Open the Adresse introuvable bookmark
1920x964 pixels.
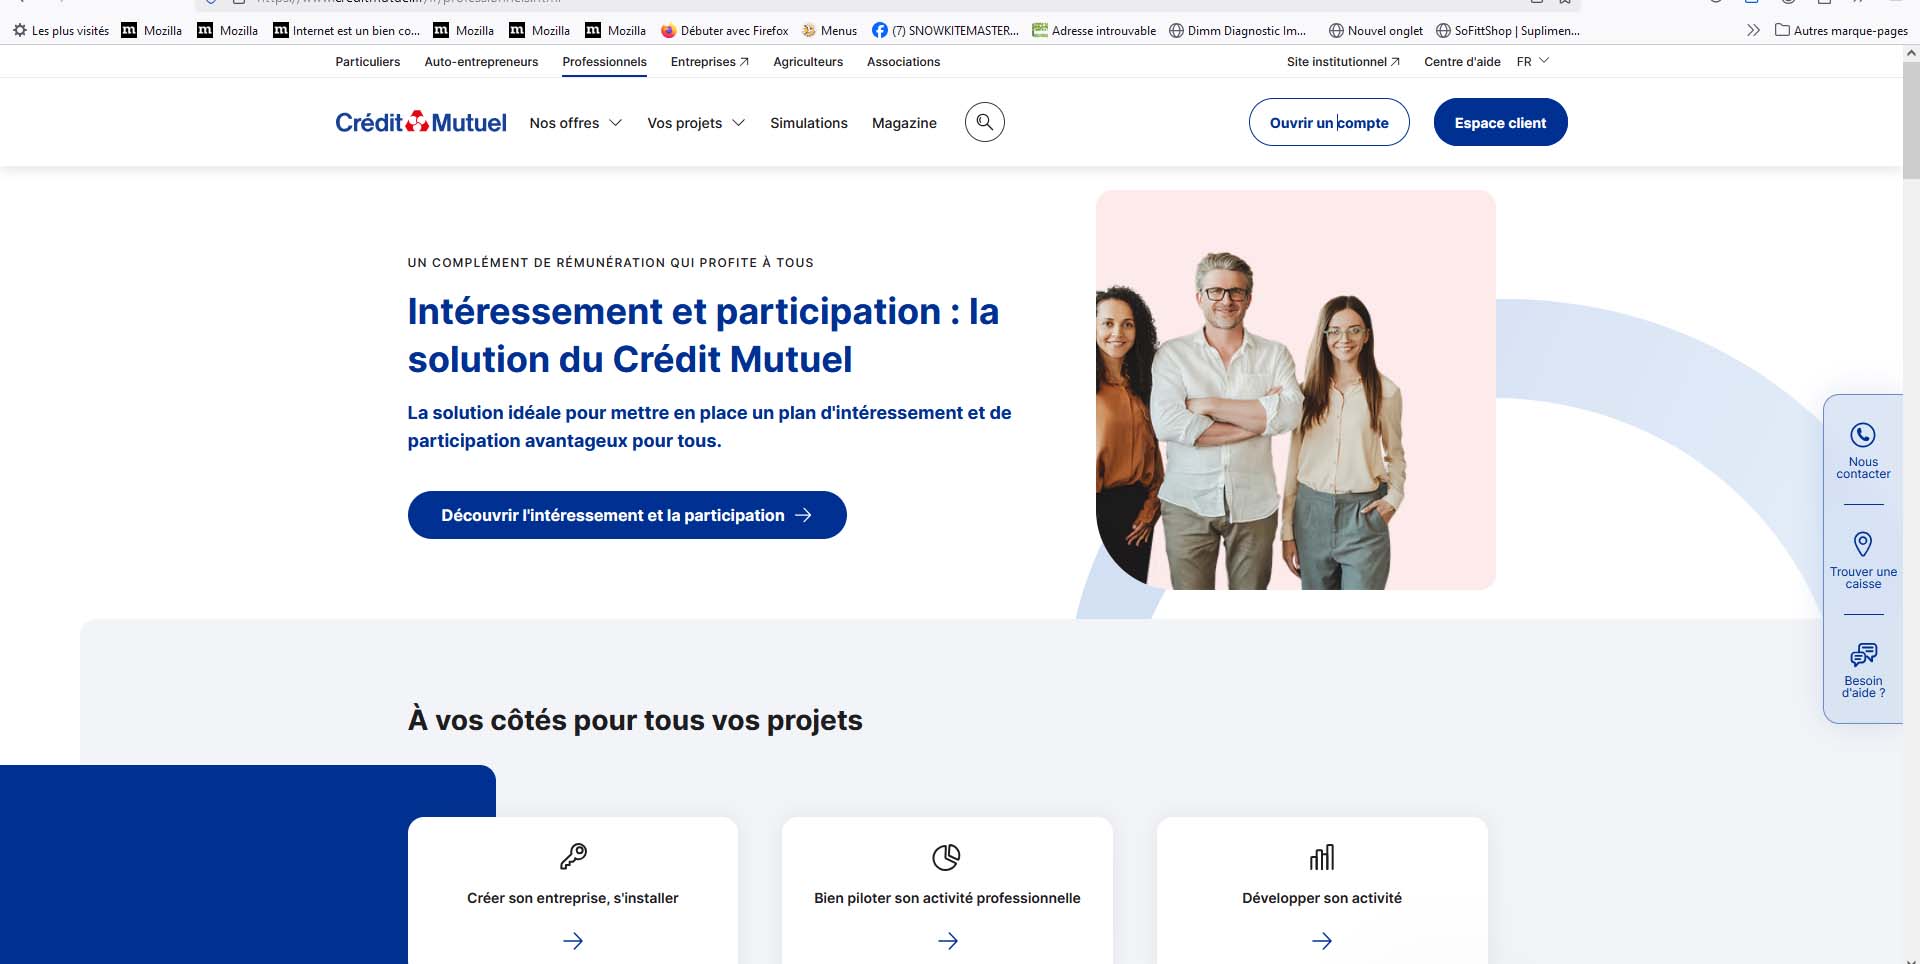pos(1094,30)
